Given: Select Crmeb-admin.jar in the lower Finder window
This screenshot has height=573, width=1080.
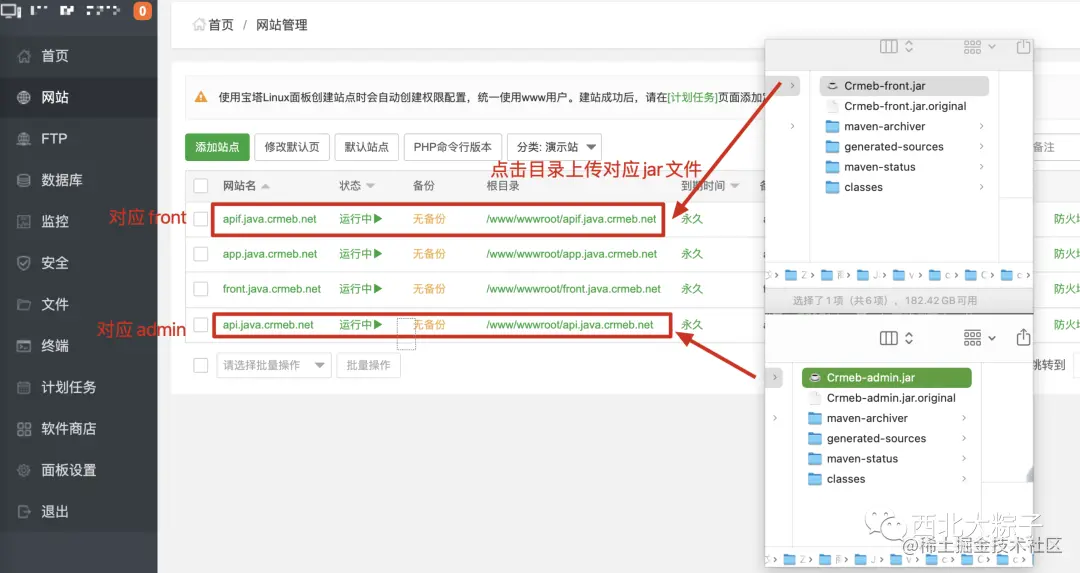Looking at the screenshot, I should pyautogui.click(x=886, y=377).
